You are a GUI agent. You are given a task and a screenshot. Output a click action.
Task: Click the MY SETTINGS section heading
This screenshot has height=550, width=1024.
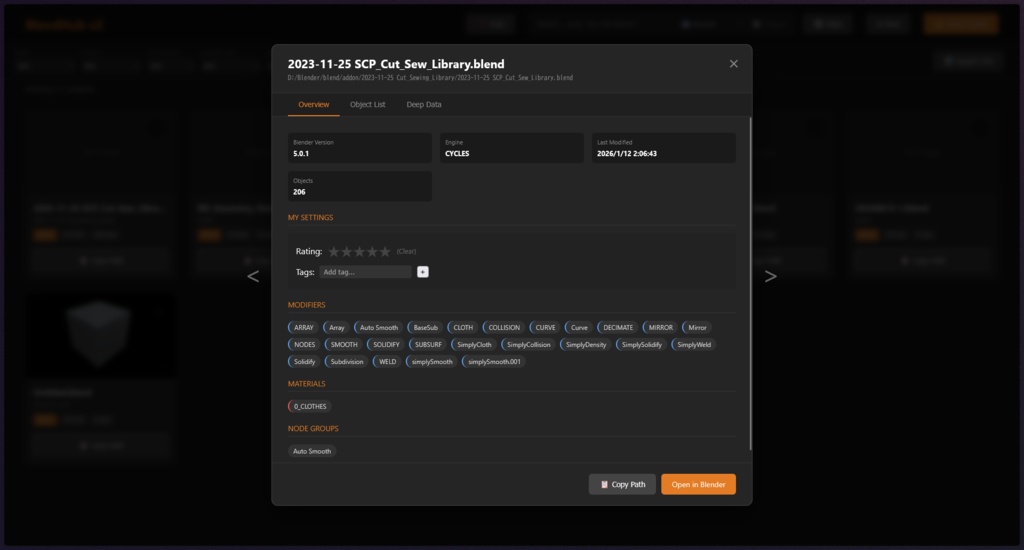pos(310,218)
